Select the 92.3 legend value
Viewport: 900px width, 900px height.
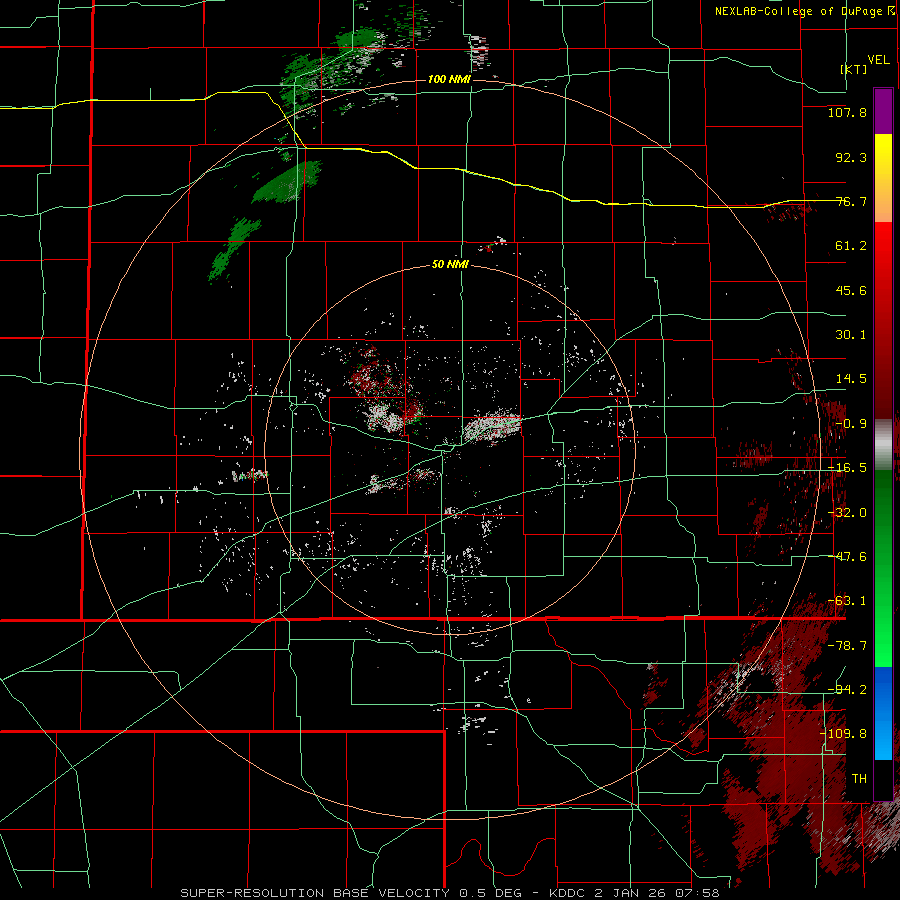pos(851,157)
